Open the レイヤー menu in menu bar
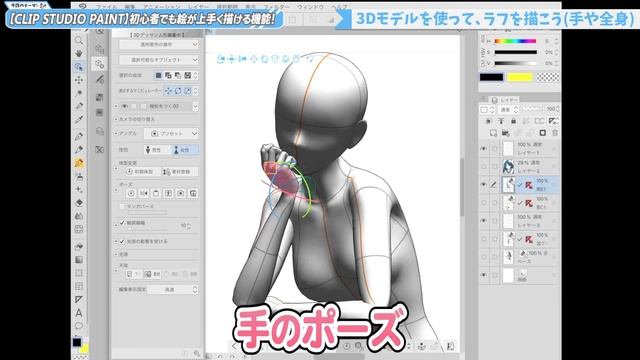 pyautogui.click(x=198, y=7)
